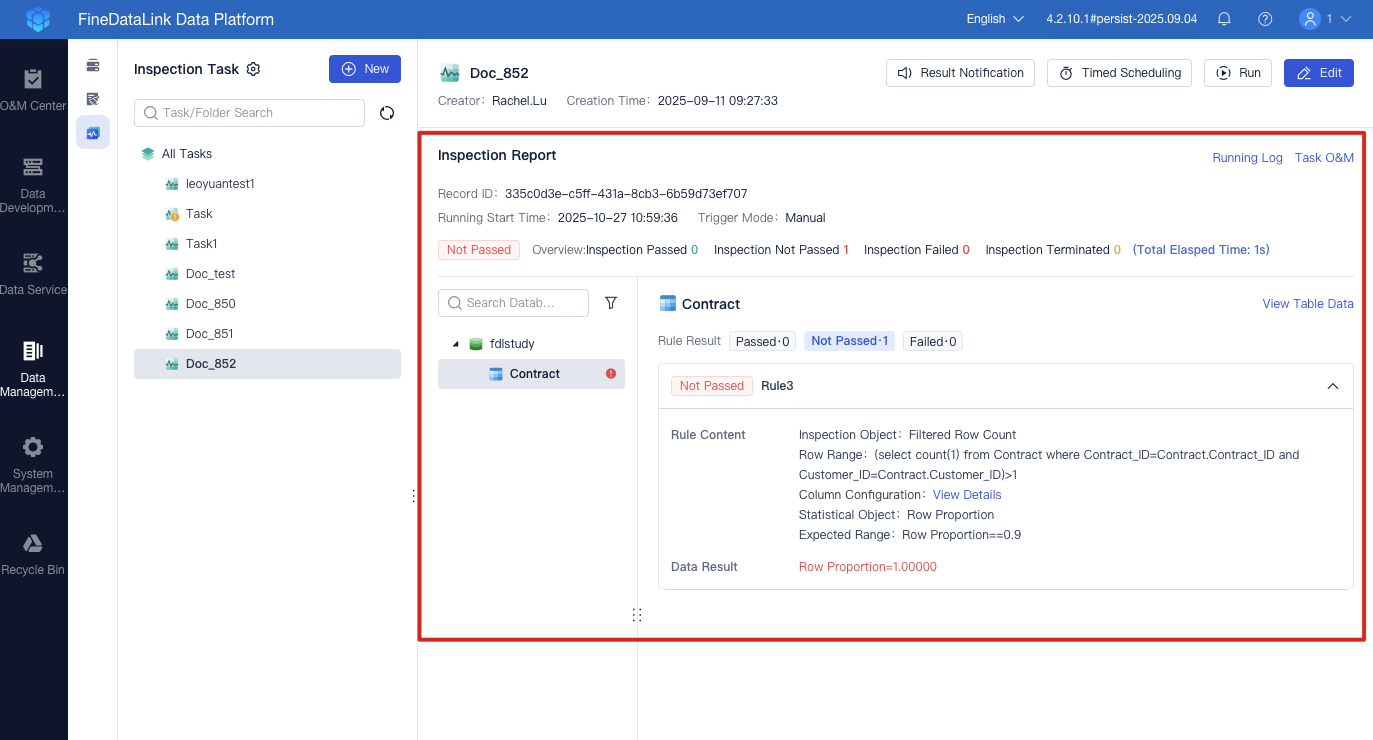Open the Data Management sidebar module
The width and height of the screenshot is (1373, 740).
(x=33, y=368)
